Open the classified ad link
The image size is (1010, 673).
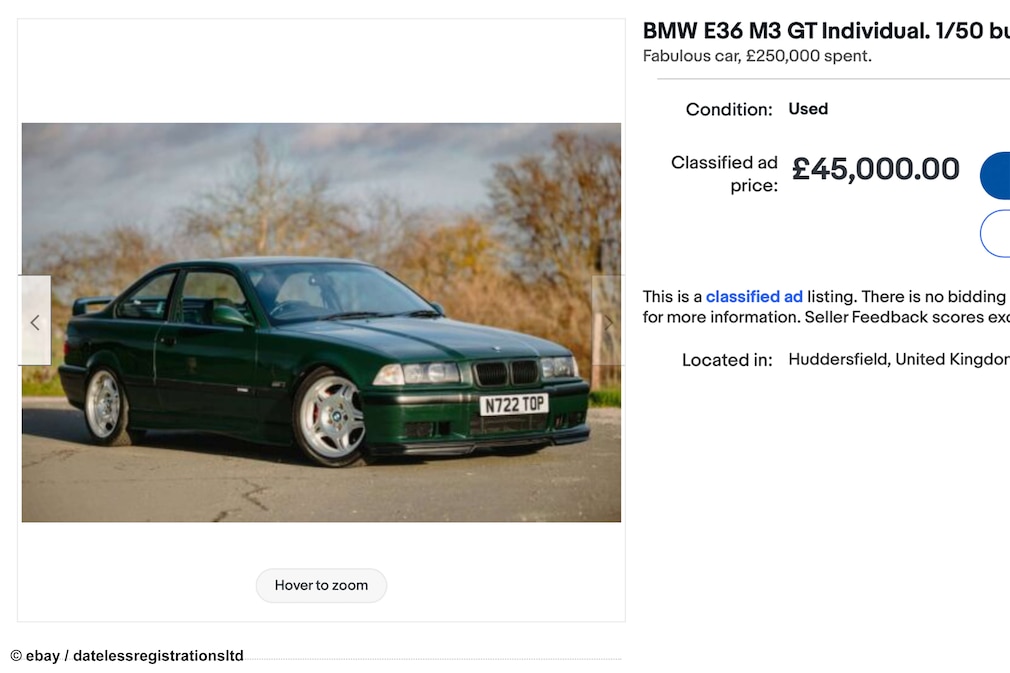[754, 296]
